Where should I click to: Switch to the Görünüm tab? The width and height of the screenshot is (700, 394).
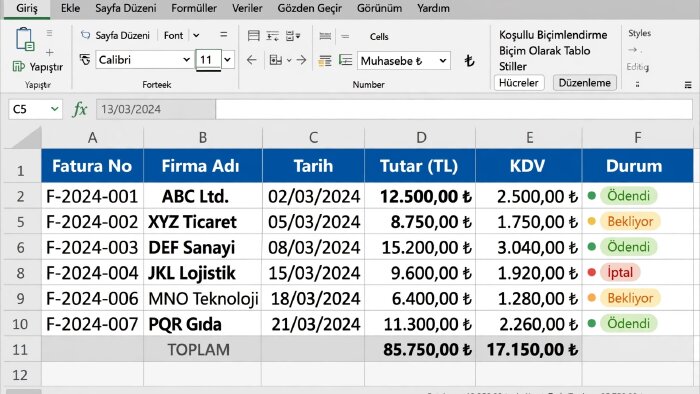click(x=379, y=8)
